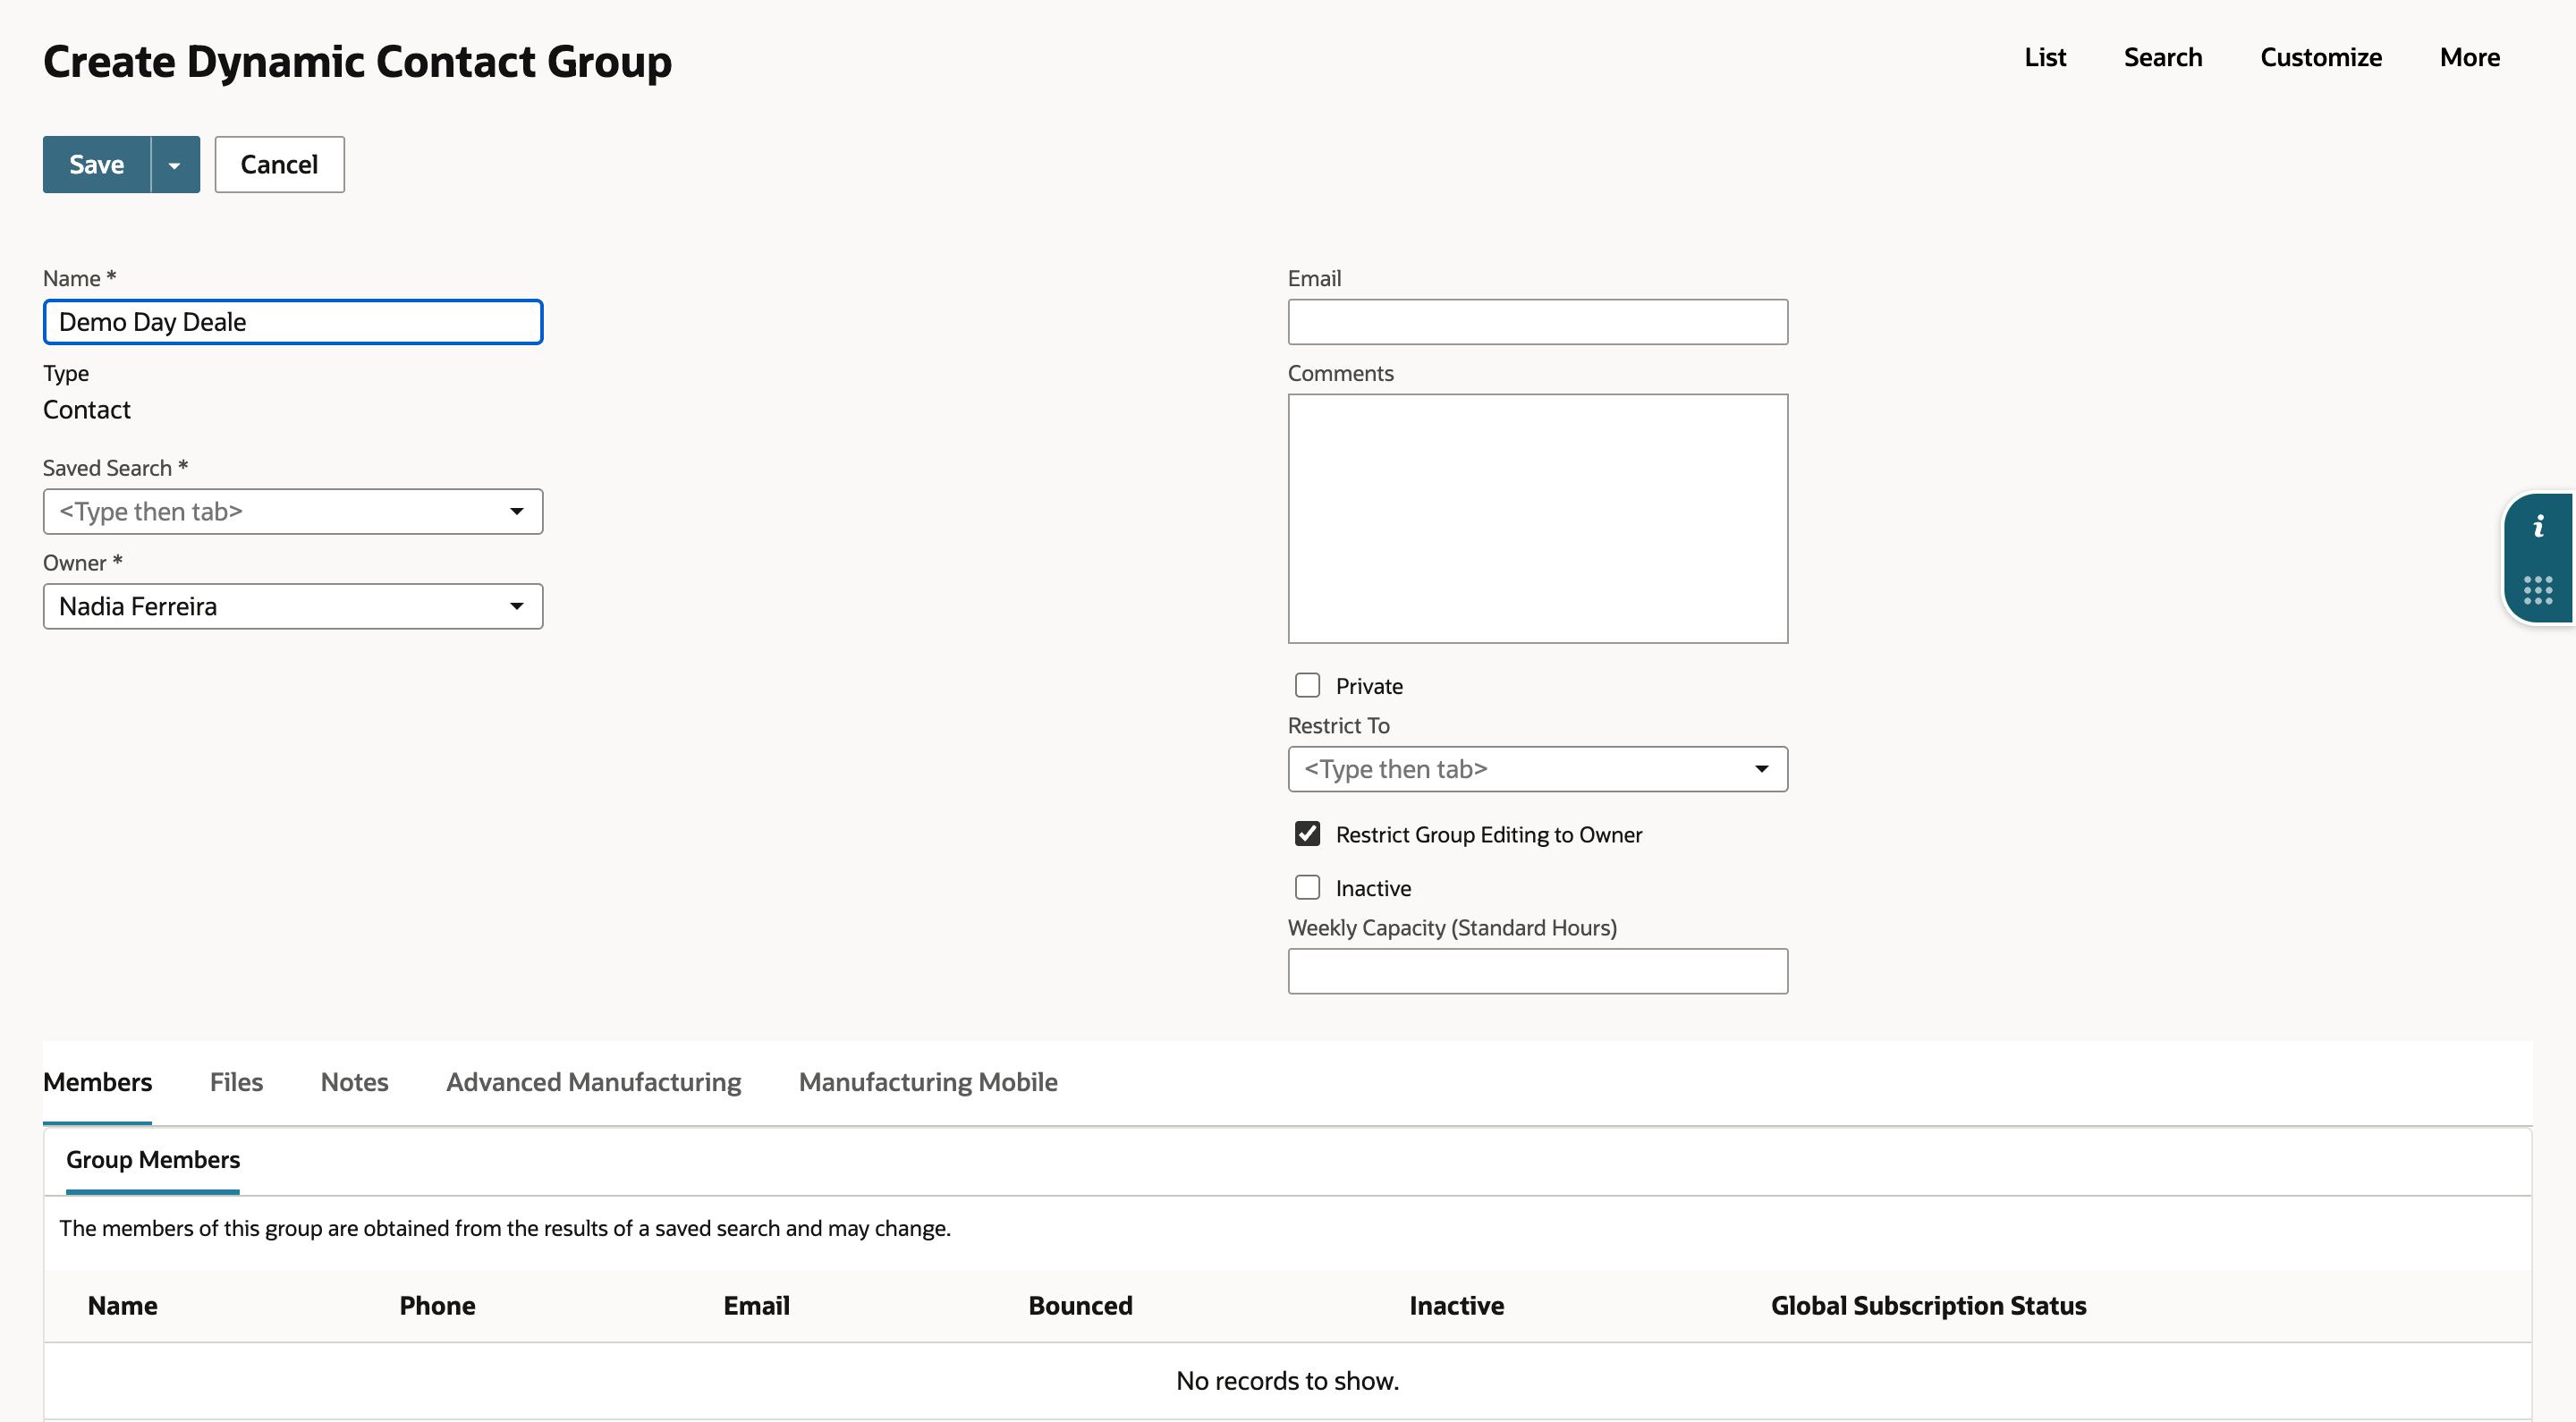Screen dimensions: 2576x1422
Task: Click the 'Contact' type value
Action: coord(87,410)
